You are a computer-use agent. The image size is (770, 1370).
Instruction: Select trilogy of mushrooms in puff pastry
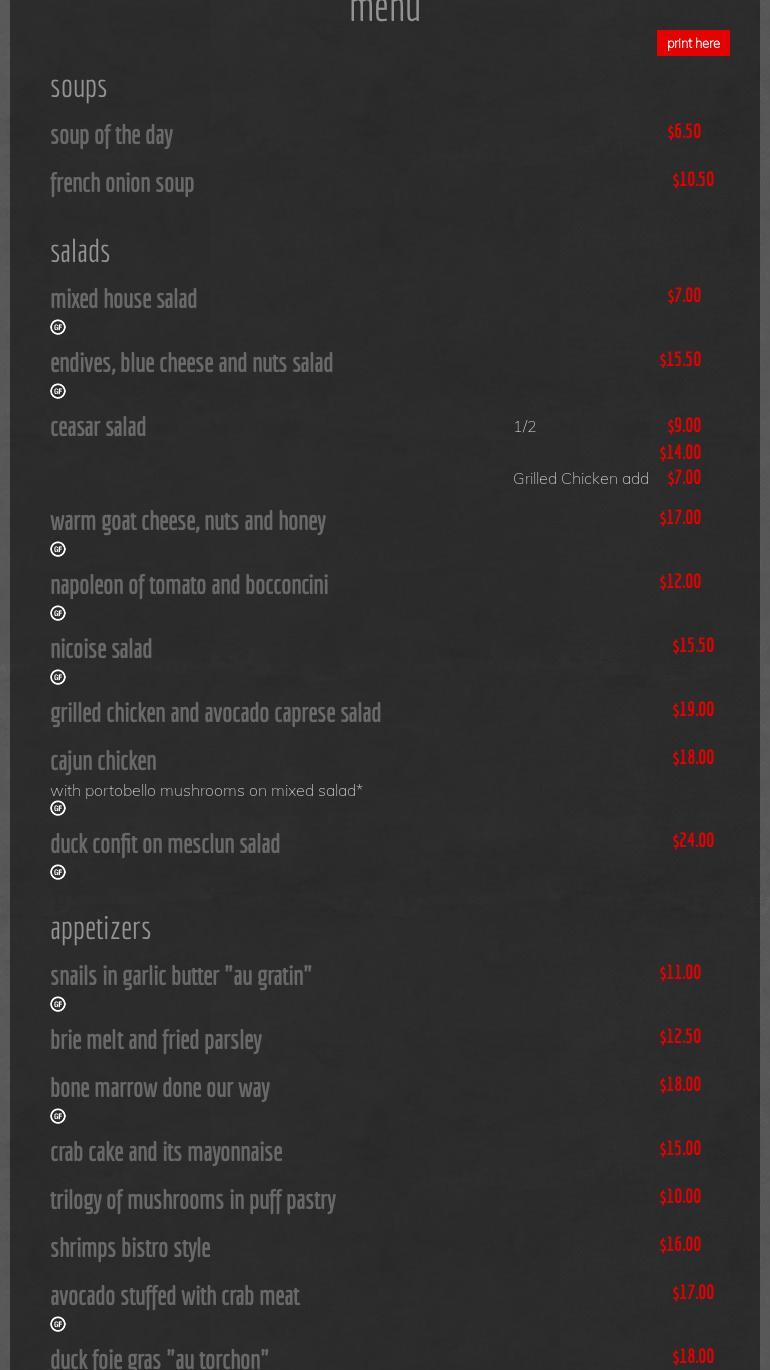[193, 1199]
